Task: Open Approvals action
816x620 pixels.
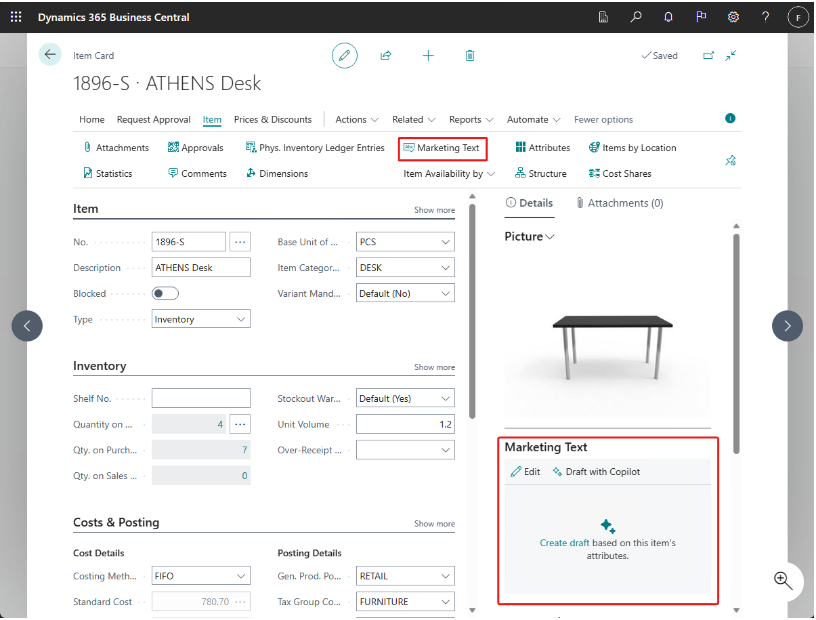Action: (x=195, y=148)
